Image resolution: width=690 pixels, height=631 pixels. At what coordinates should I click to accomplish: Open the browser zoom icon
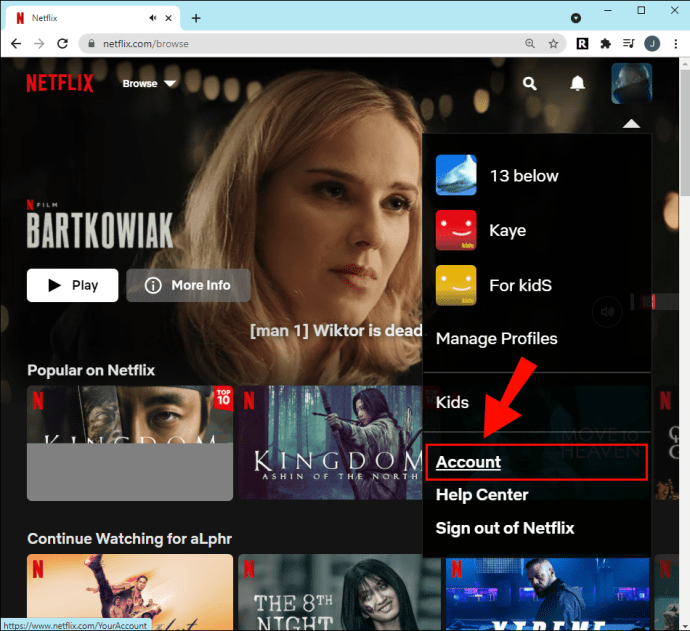coord(530,44)
